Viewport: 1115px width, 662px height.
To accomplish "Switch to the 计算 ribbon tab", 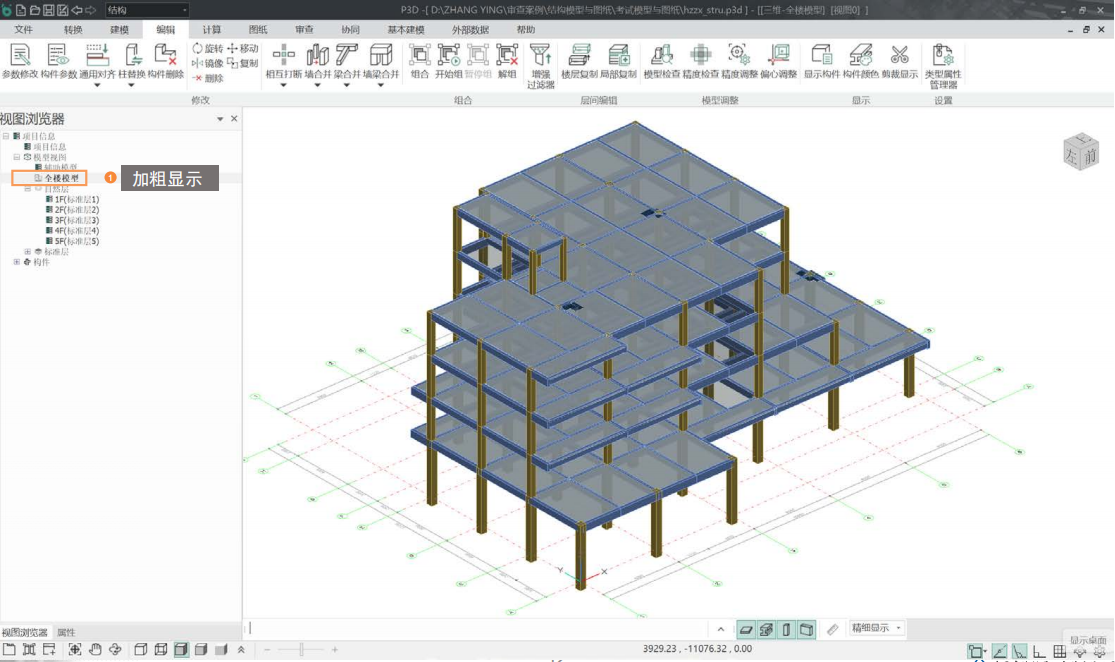I will [x=212, y=30].
